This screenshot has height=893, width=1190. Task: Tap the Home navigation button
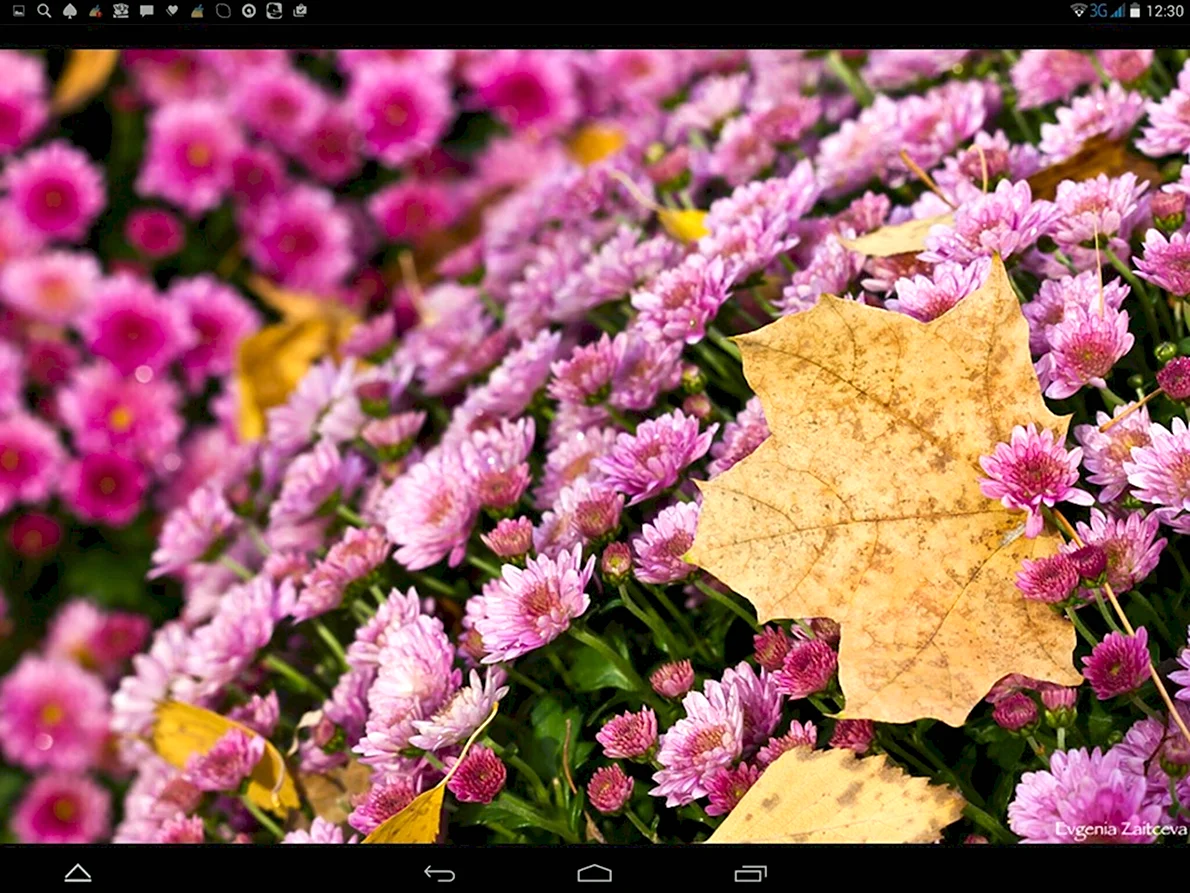click(594, 873)
